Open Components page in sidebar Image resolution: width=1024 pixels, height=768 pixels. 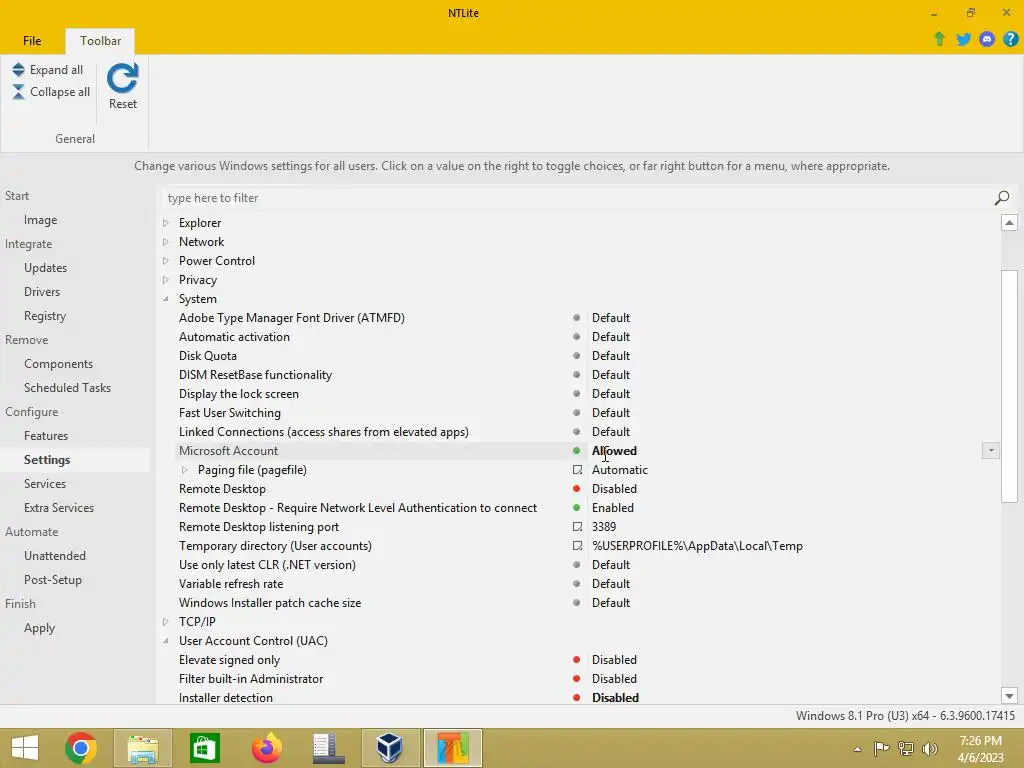pyautogui.click(x=58, y=364)
